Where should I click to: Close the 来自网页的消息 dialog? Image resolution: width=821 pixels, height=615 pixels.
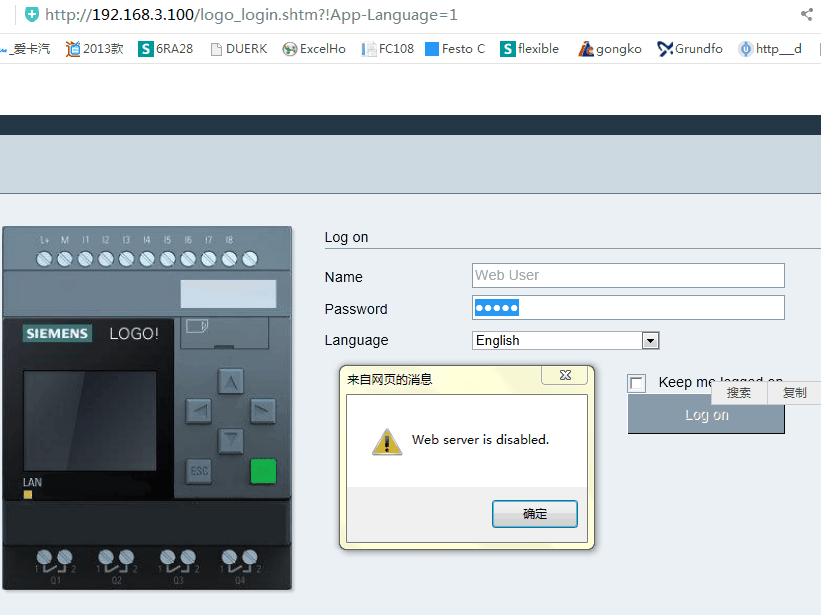click(565, 375)
